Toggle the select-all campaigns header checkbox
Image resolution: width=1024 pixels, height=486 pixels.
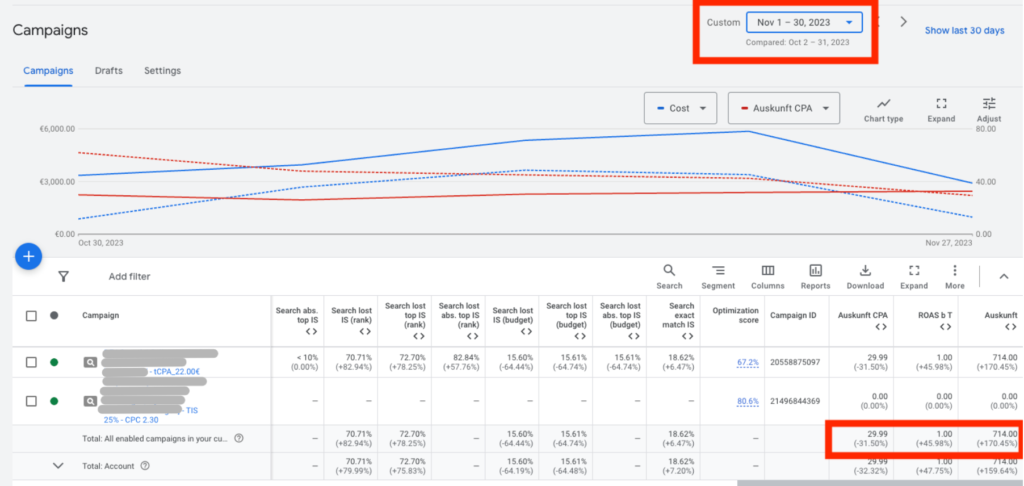pyautogui.click(x=31, y=316)
